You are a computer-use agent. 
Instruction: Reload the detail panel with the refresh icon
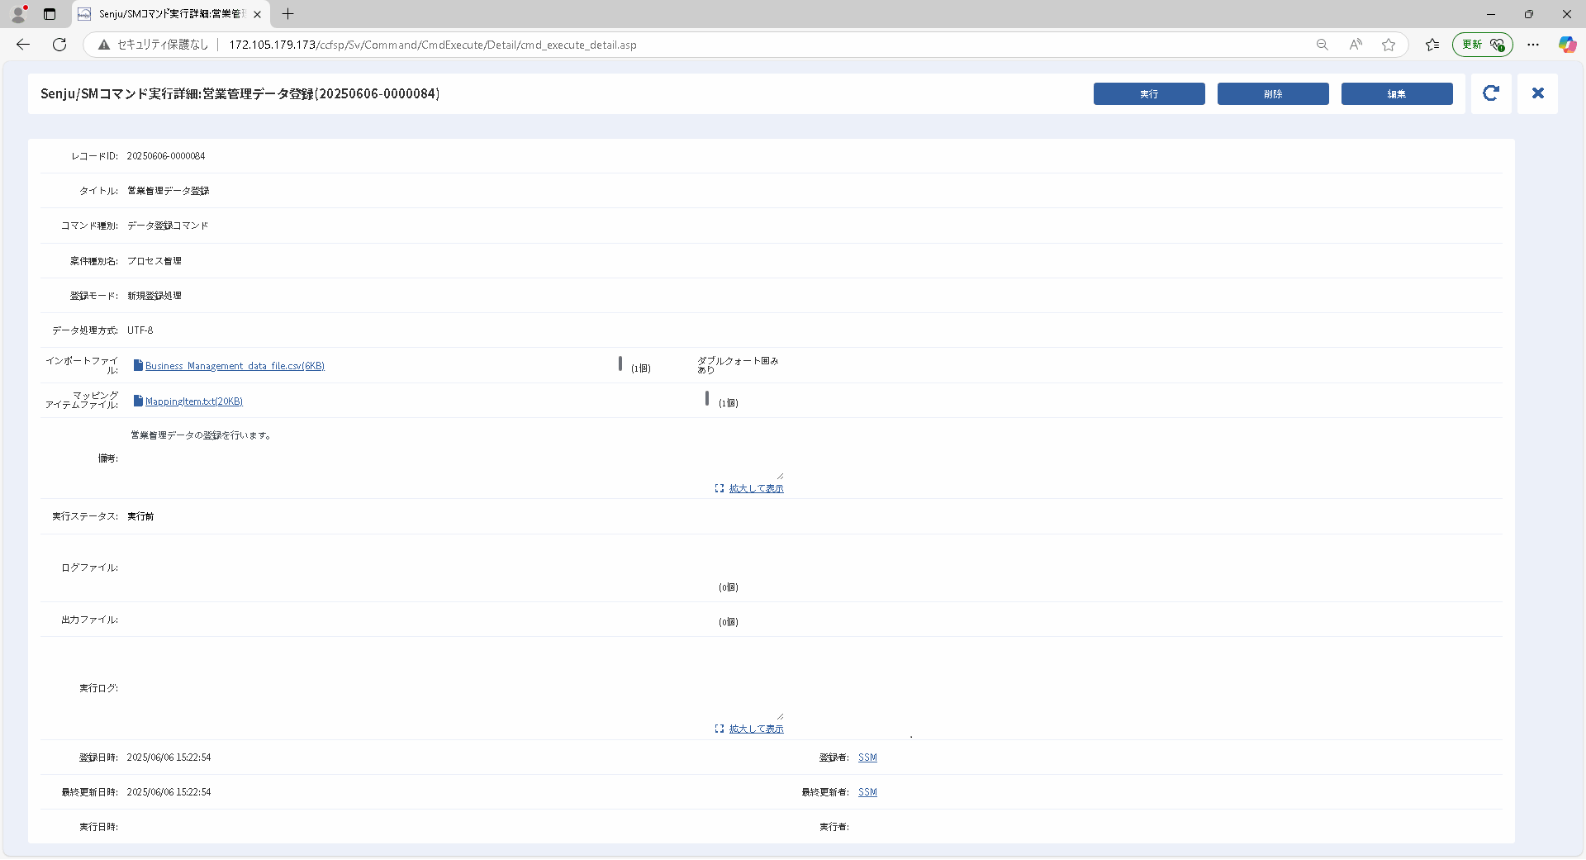(1491, 93)
